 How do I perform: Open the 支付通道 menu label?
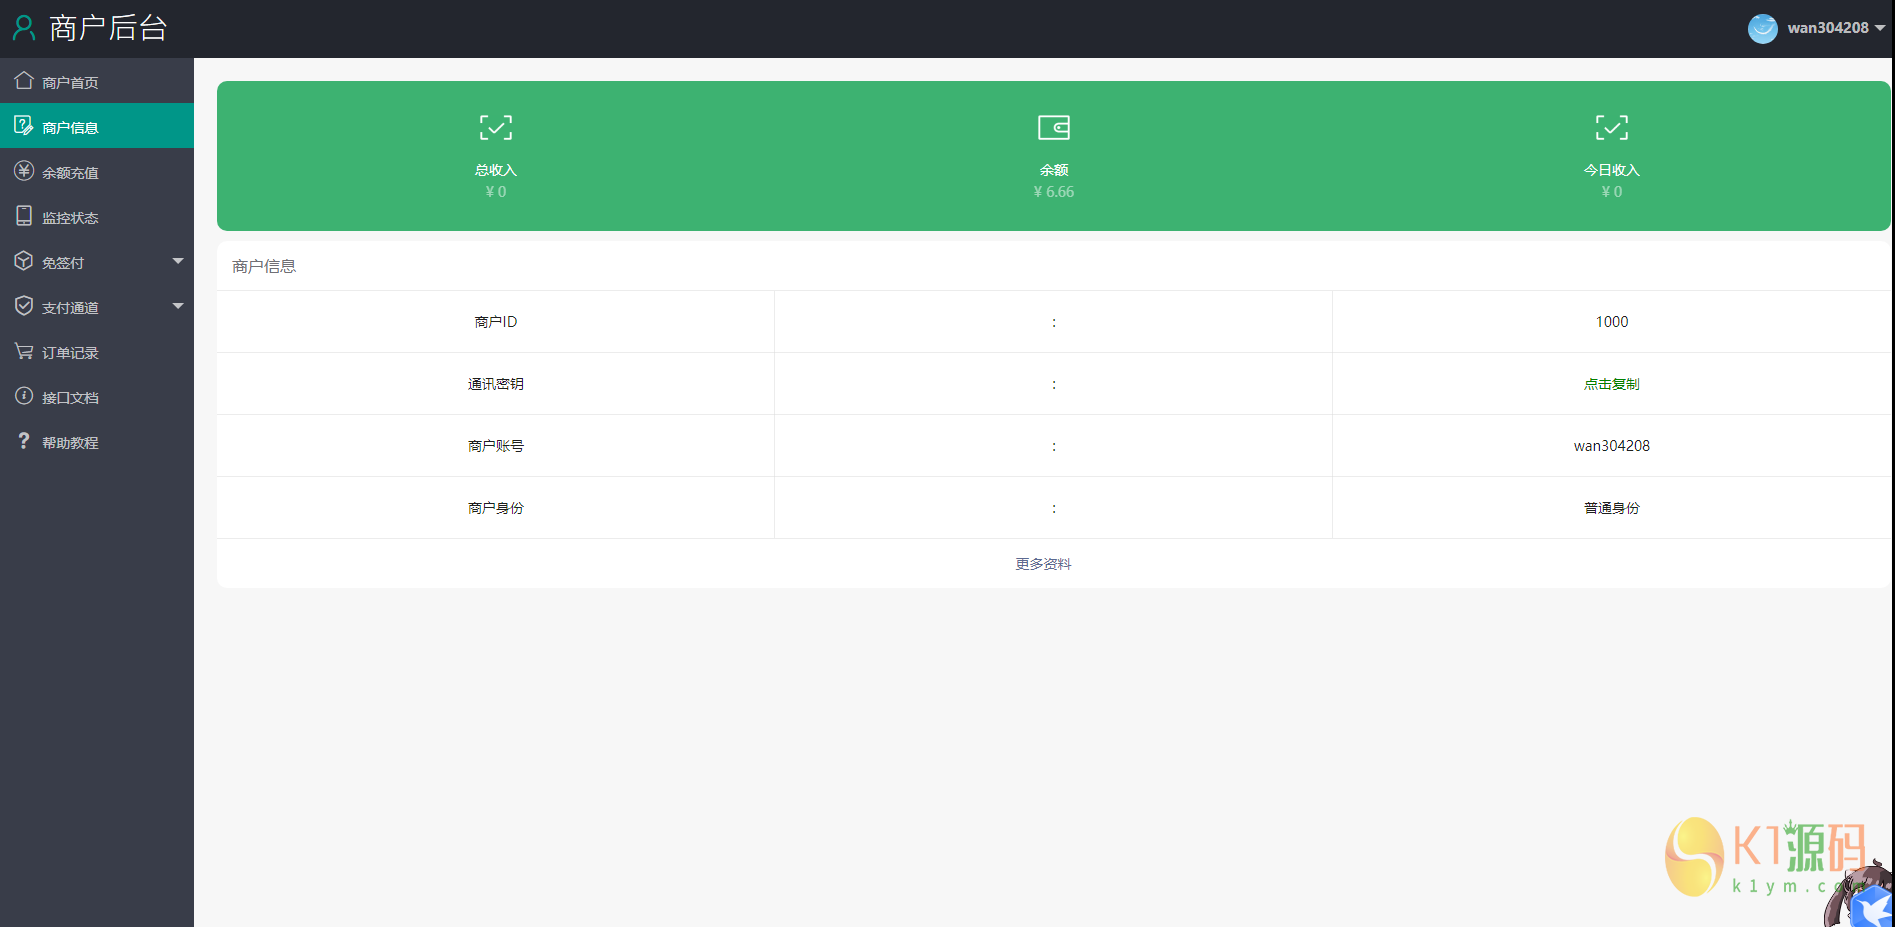[70, 308]
